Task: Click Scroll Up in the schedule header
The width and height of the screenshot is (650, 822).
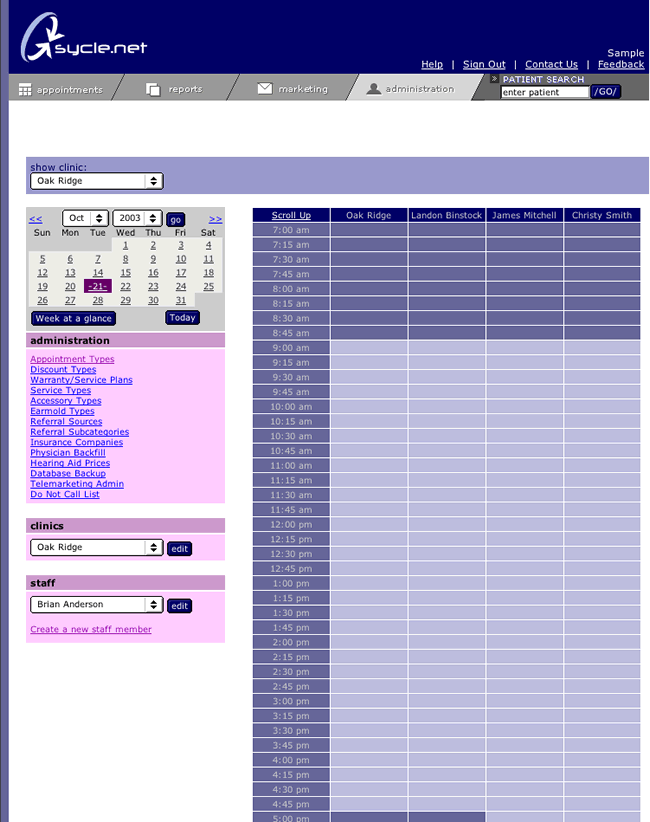Action: (x=291, y=215)
